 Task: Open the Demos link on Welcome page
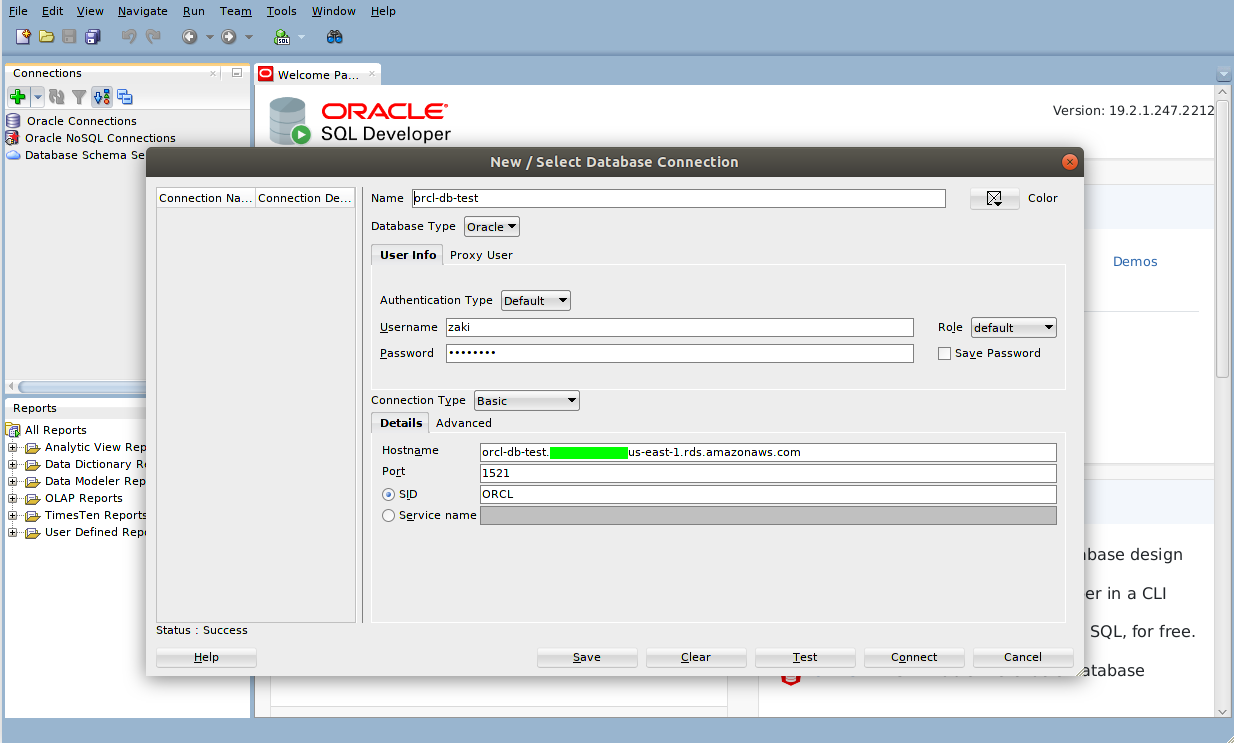click(x=1135, y=261)
